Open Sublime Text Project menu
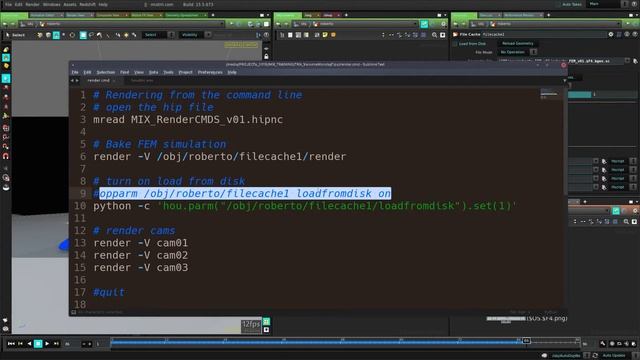Screen dimensions: 640x360 click(185, 72)
